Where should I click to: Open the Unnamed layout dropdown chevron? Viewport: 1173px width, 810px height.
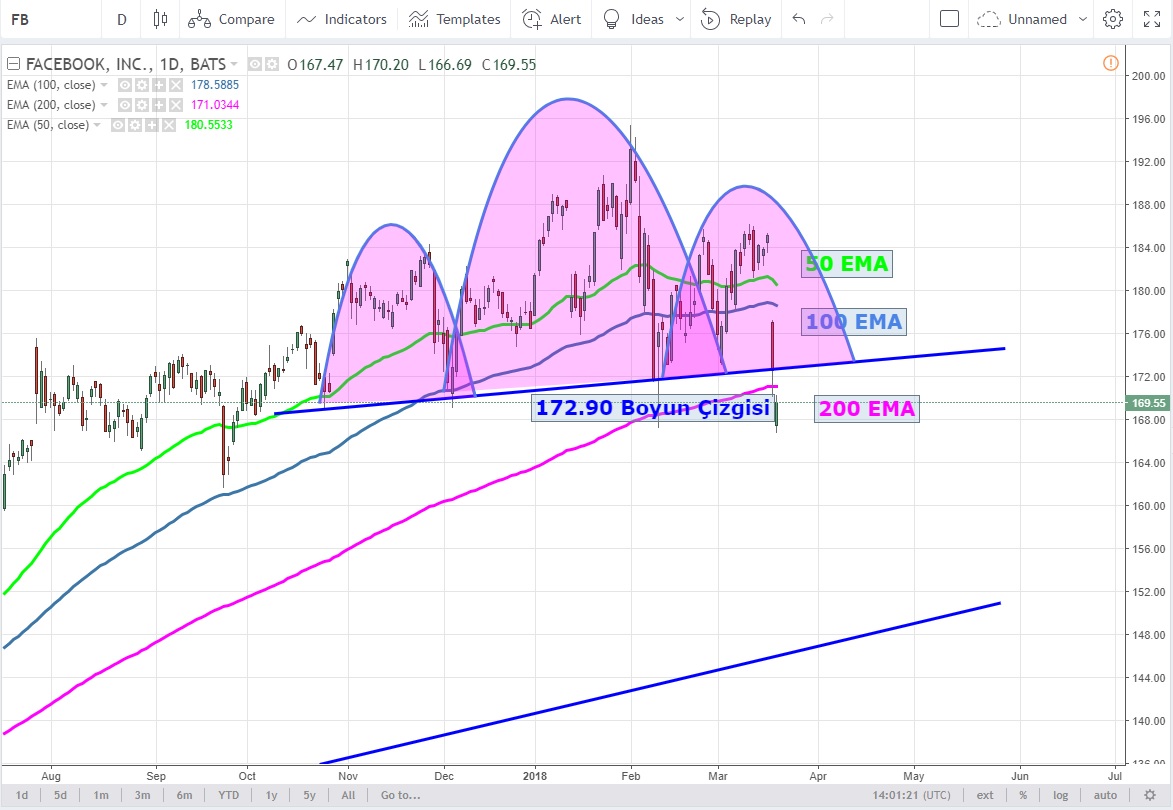1082,19
